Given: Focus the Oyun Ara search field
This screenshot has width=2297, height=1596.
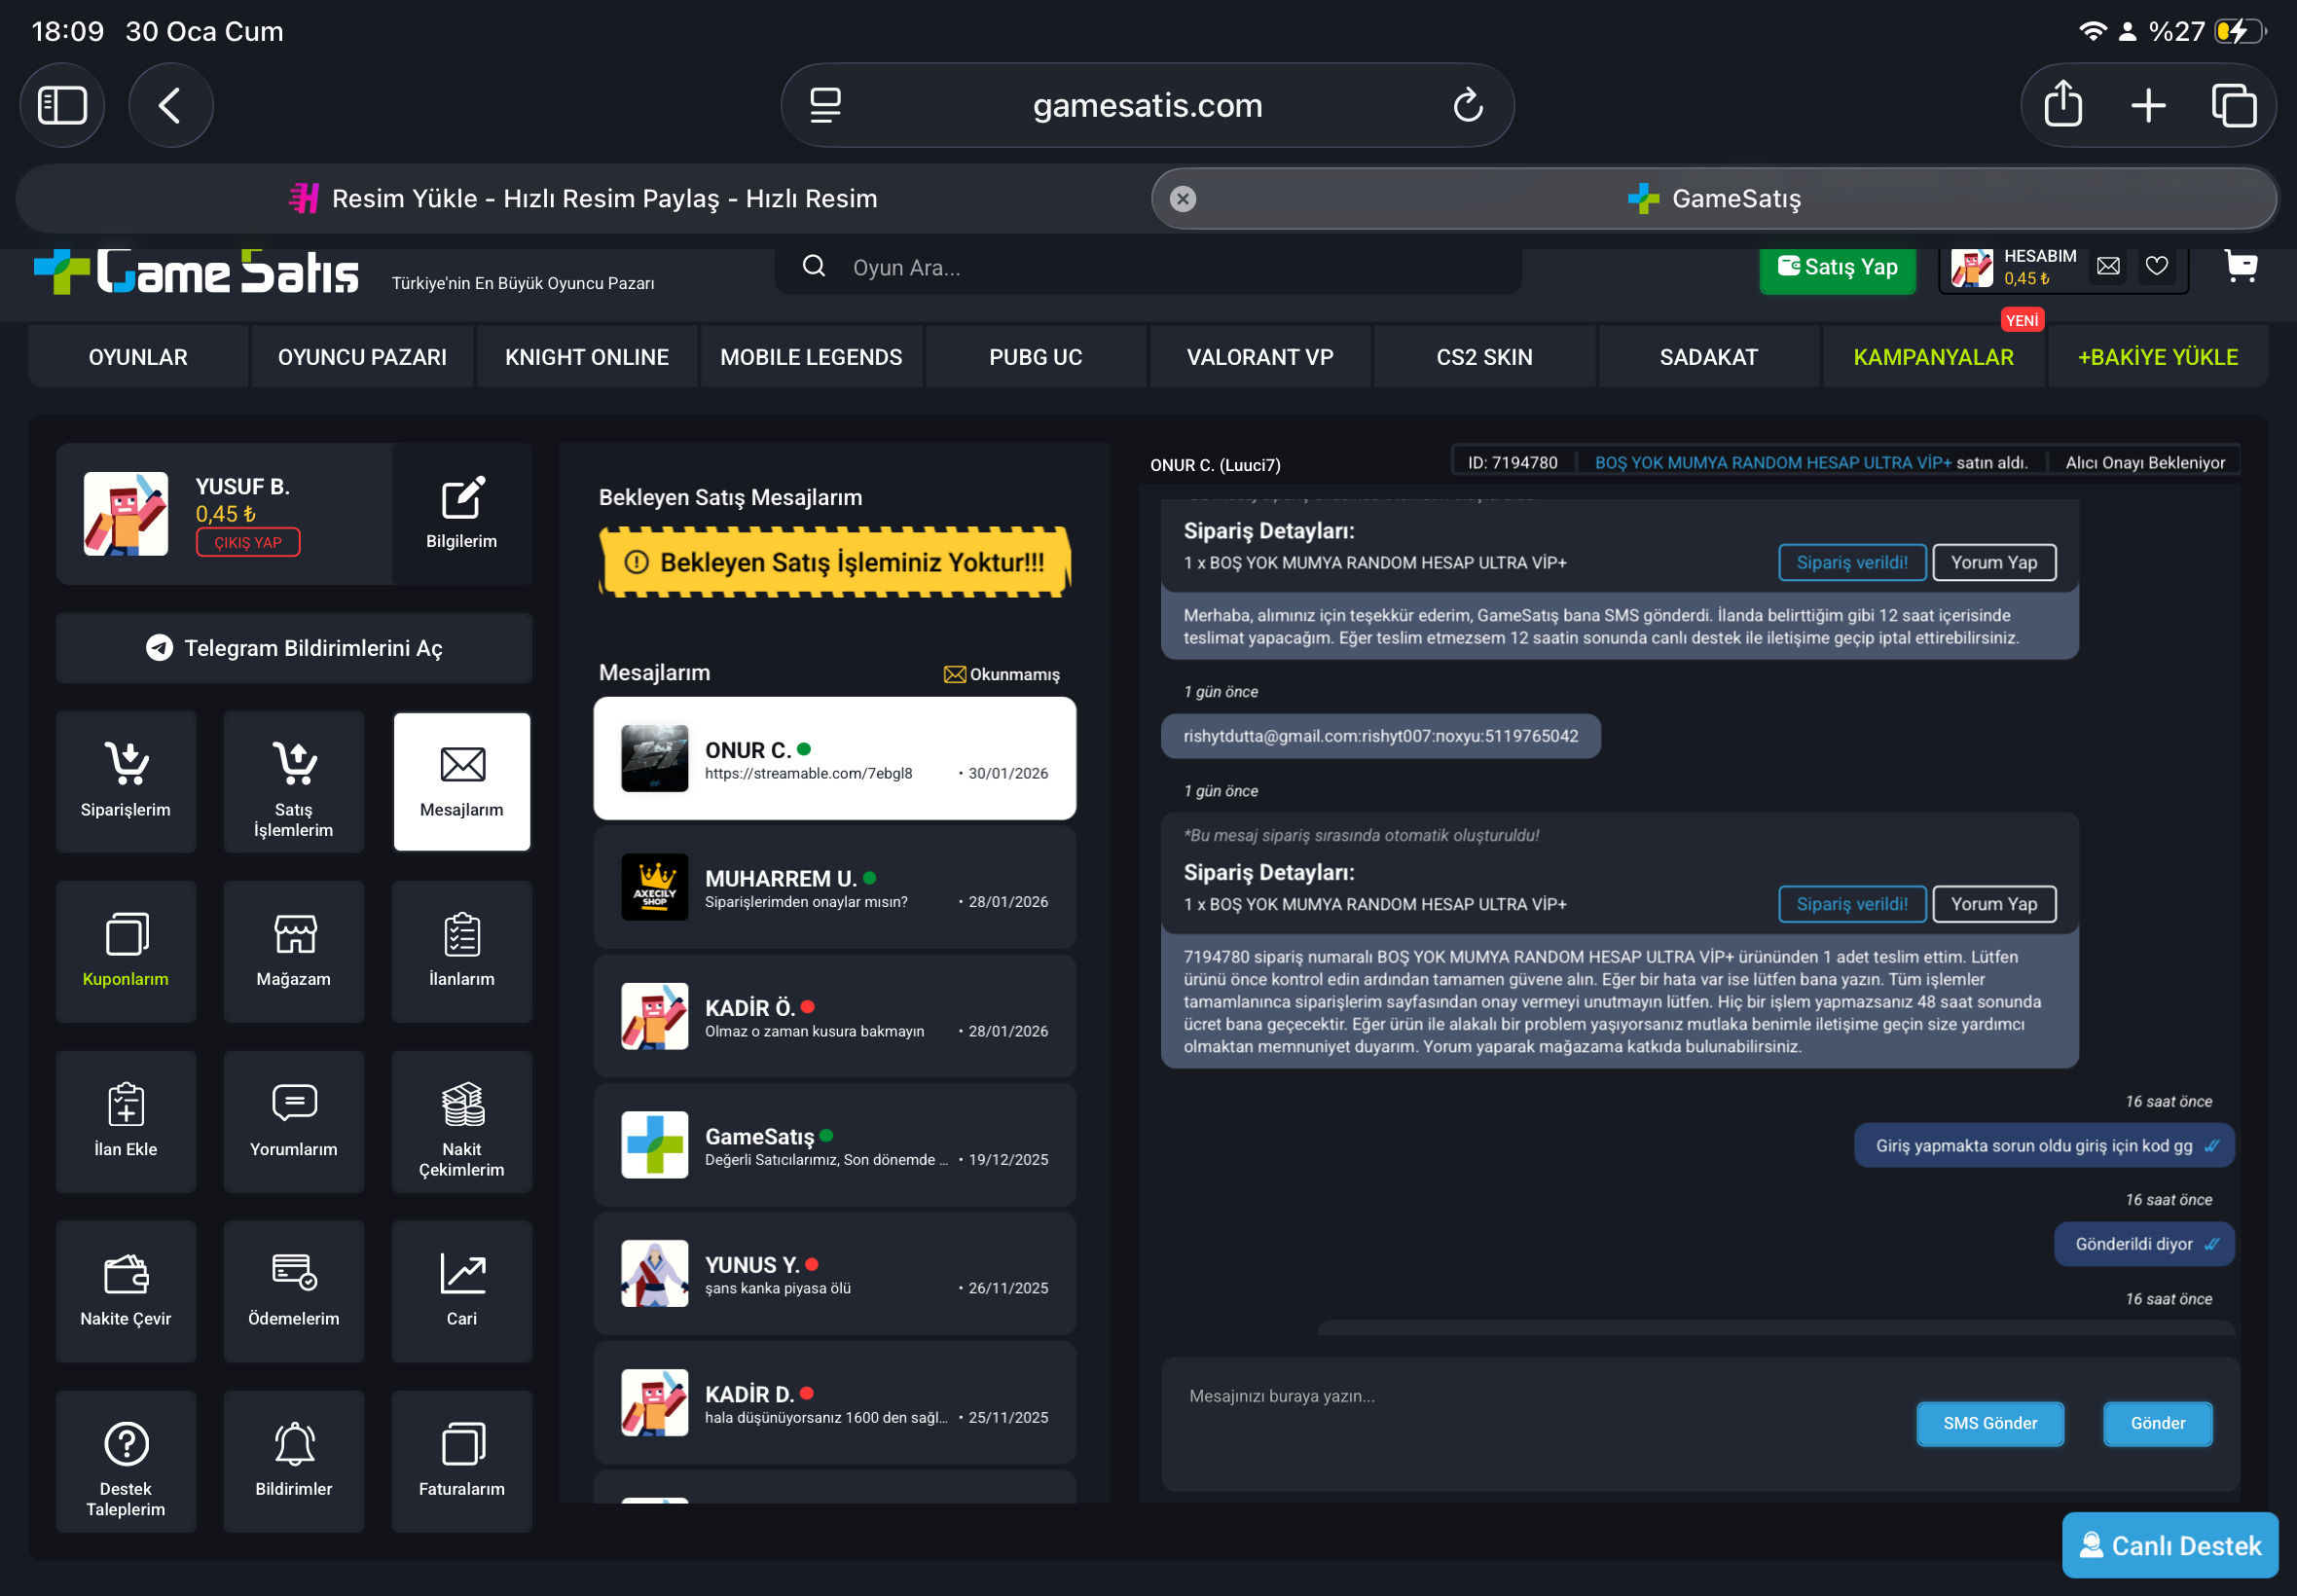Looking at the screenshot, I should click(1148, 268).
